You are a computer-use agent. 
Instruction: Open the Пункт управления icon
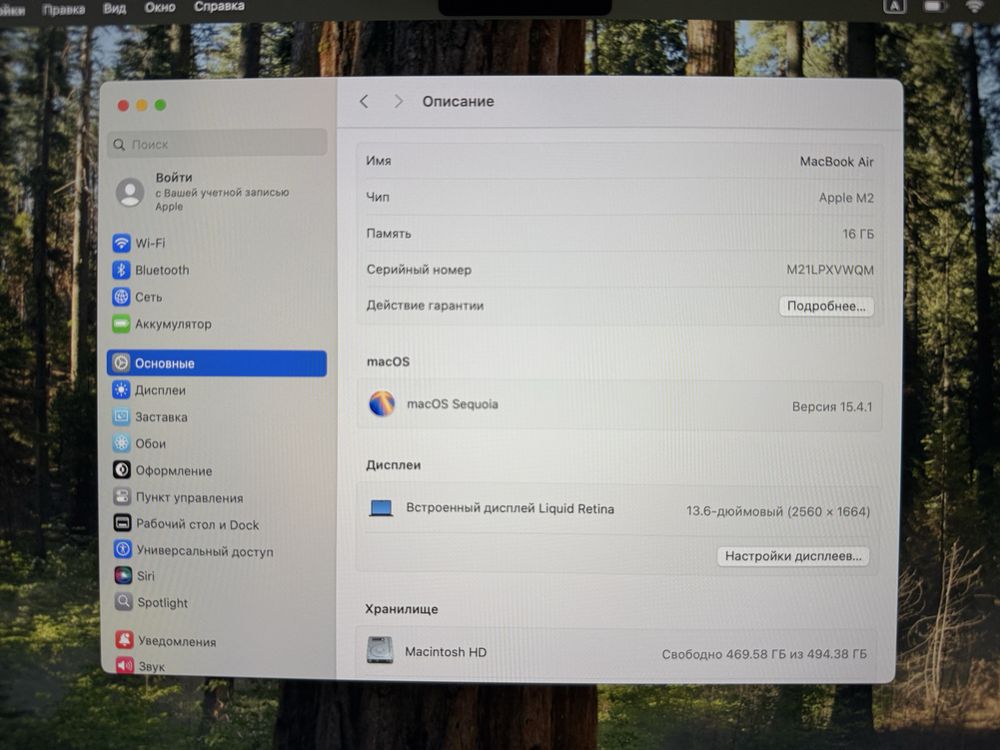pyautogui.click(x=122, y=497)
